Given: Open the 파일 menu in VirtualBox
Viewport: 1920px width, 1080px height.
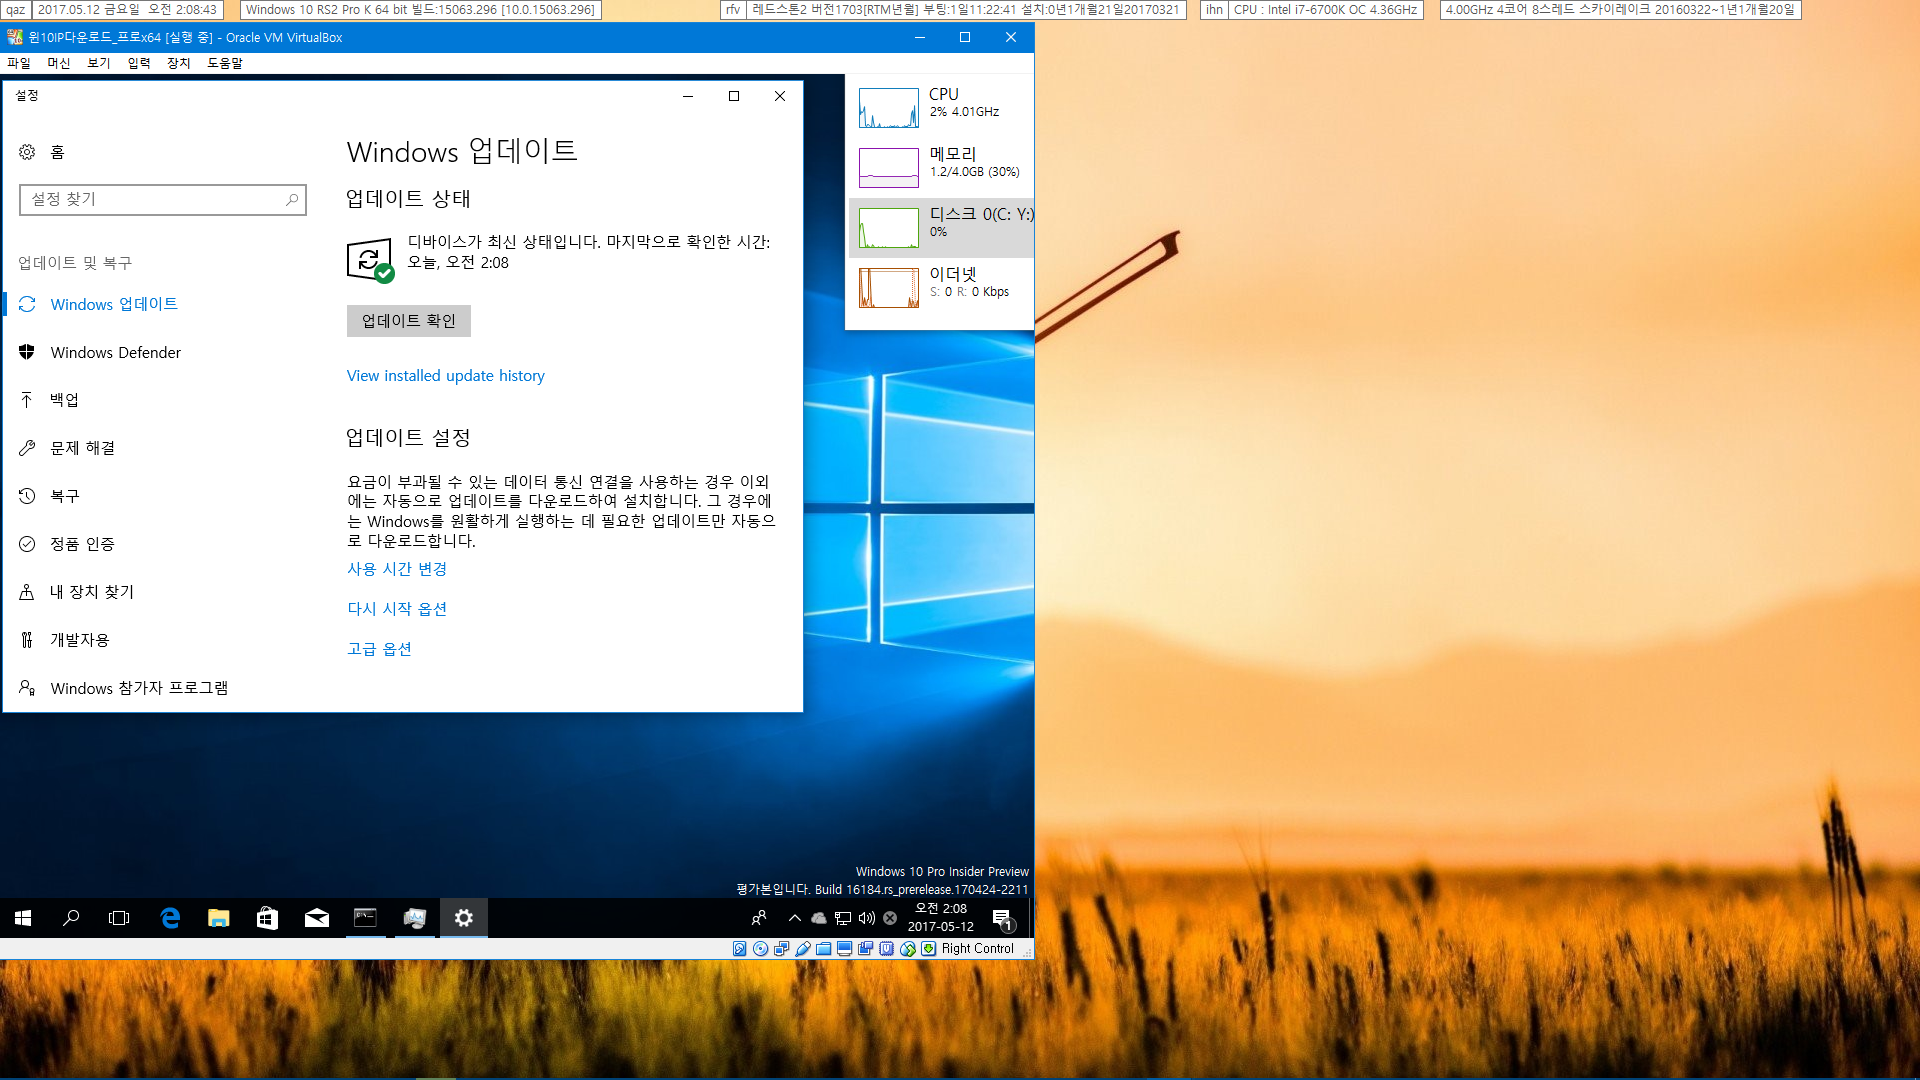Looking at the screenshot, I should coord(19,63).
